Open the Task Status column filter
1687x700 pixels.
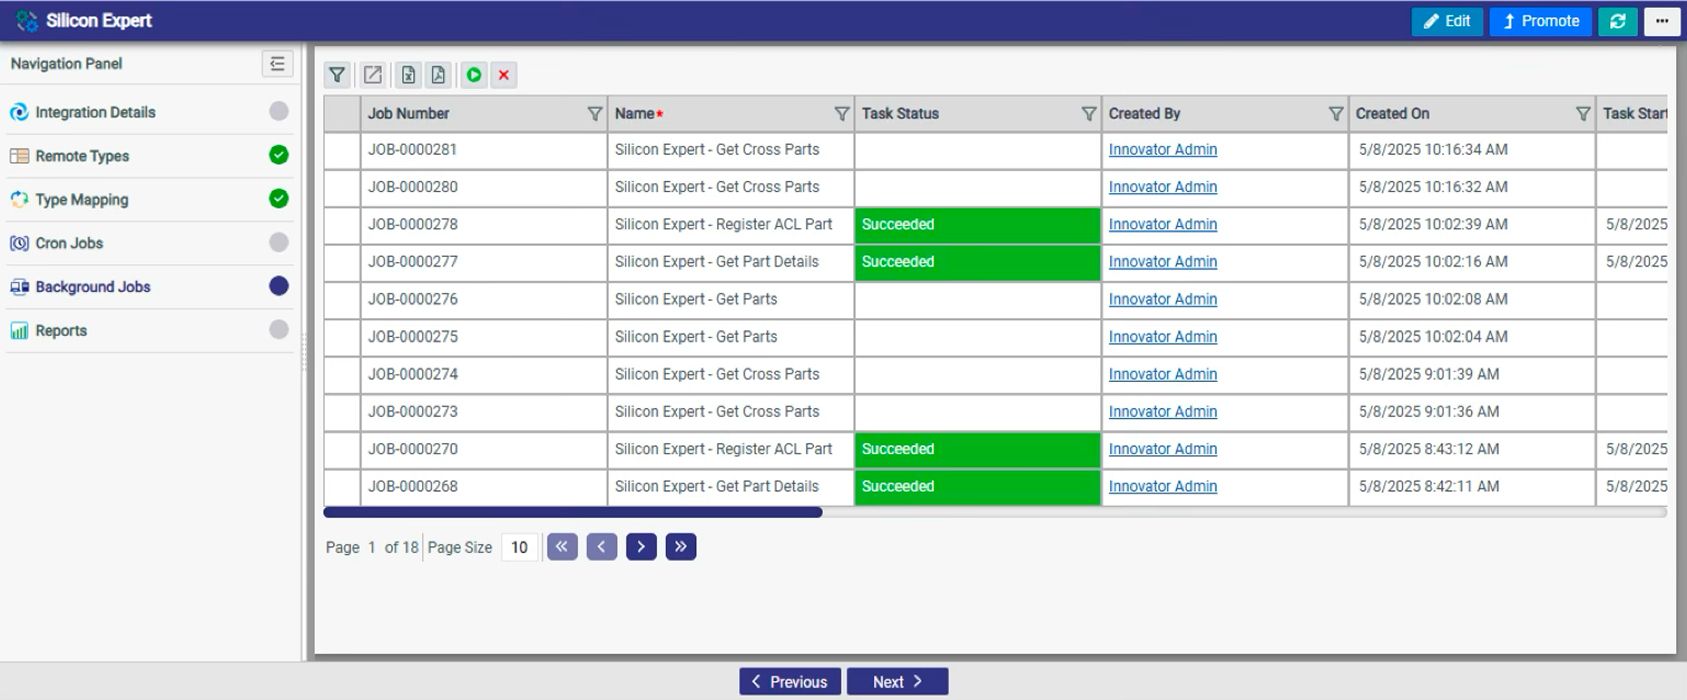1089,114
